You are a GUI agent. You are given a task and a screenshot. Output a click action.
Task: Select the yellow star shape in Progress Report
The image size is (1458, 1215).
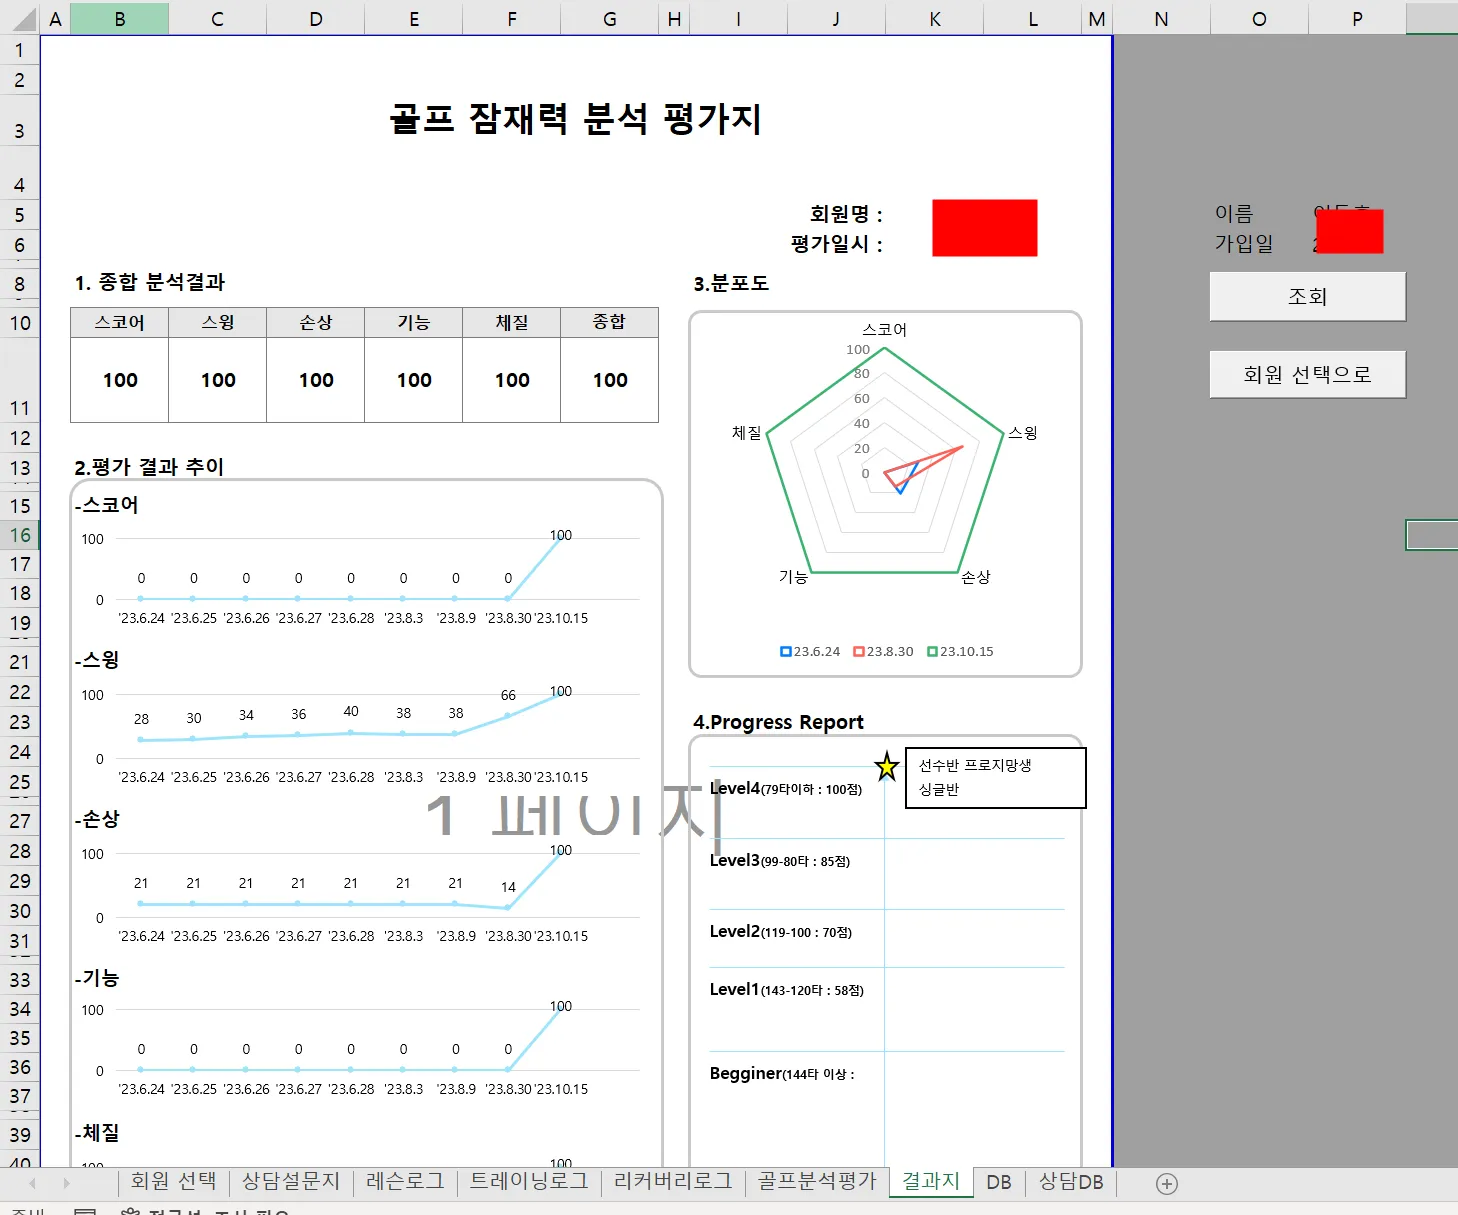click(x=886, y=767)
